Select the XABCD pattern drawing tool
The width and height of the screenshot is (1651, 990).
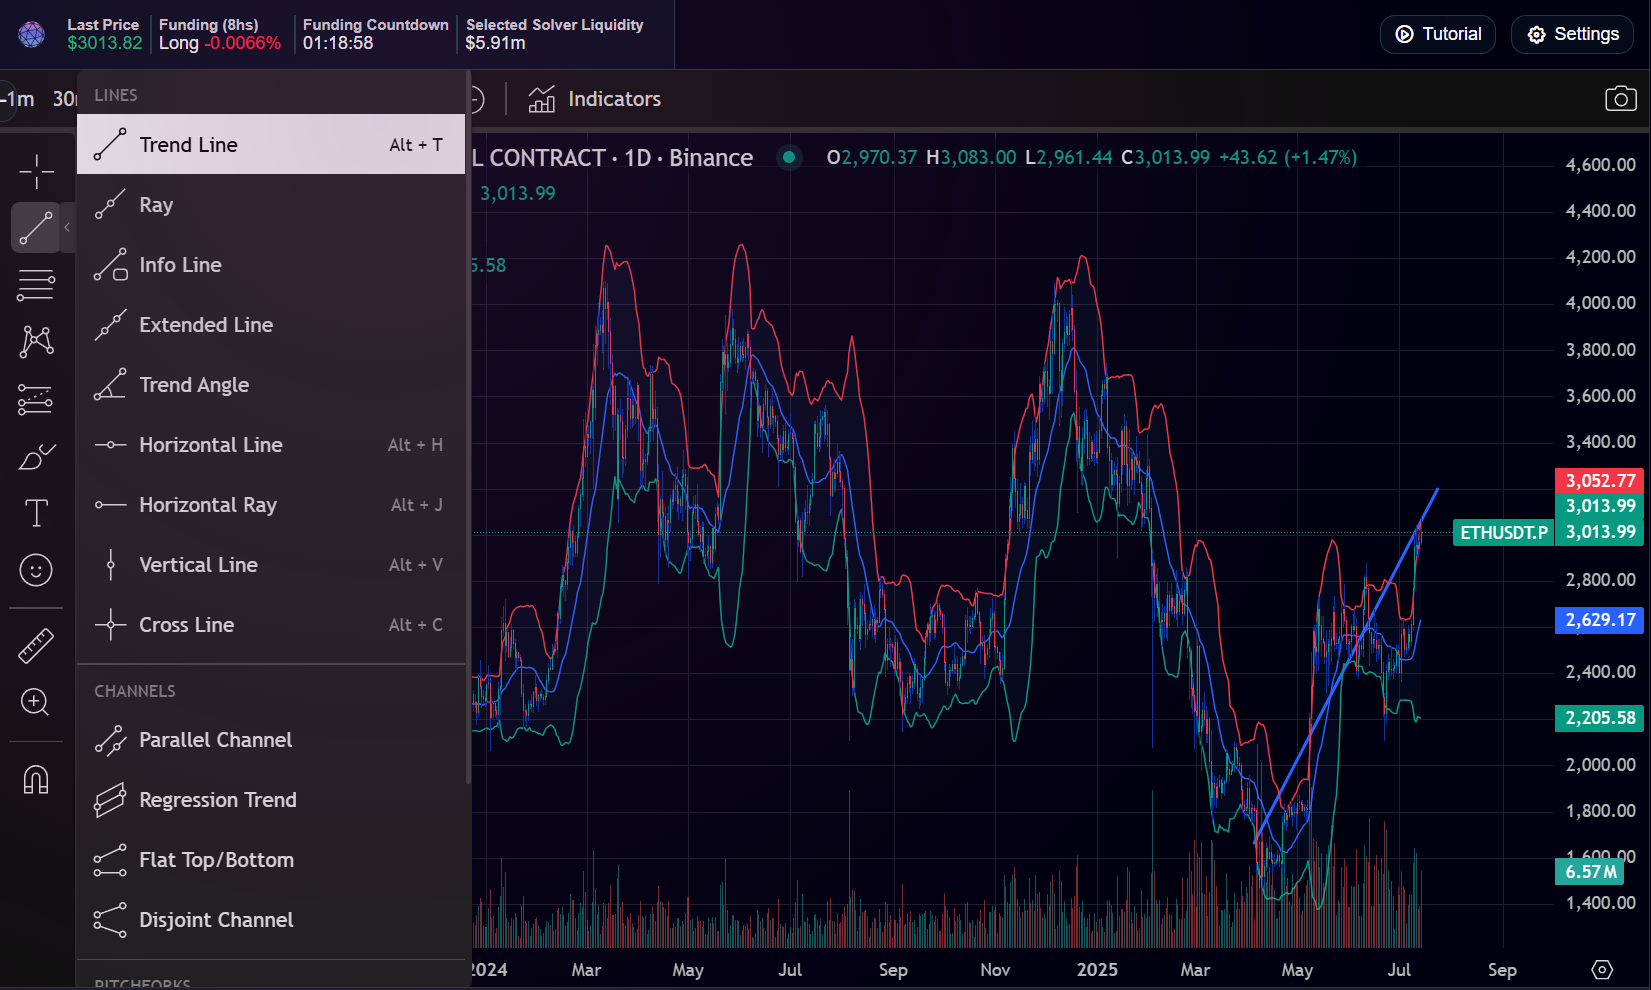(x=37, y=341)
